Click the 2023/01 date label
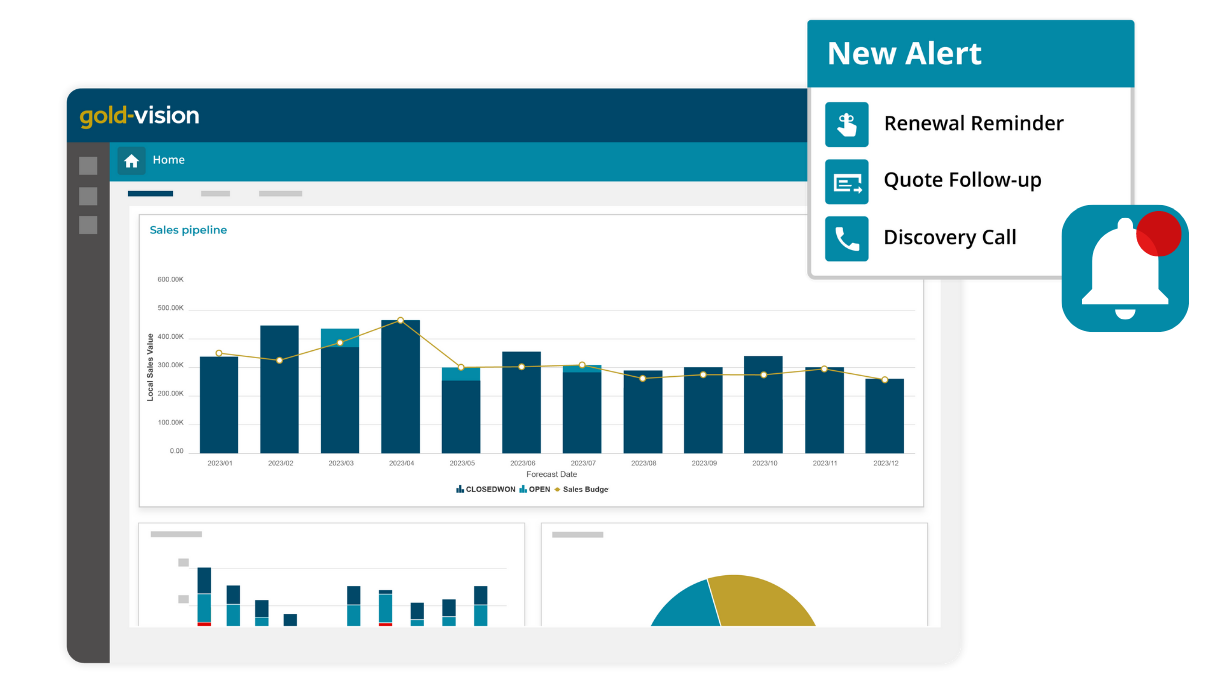 [219, 463]
